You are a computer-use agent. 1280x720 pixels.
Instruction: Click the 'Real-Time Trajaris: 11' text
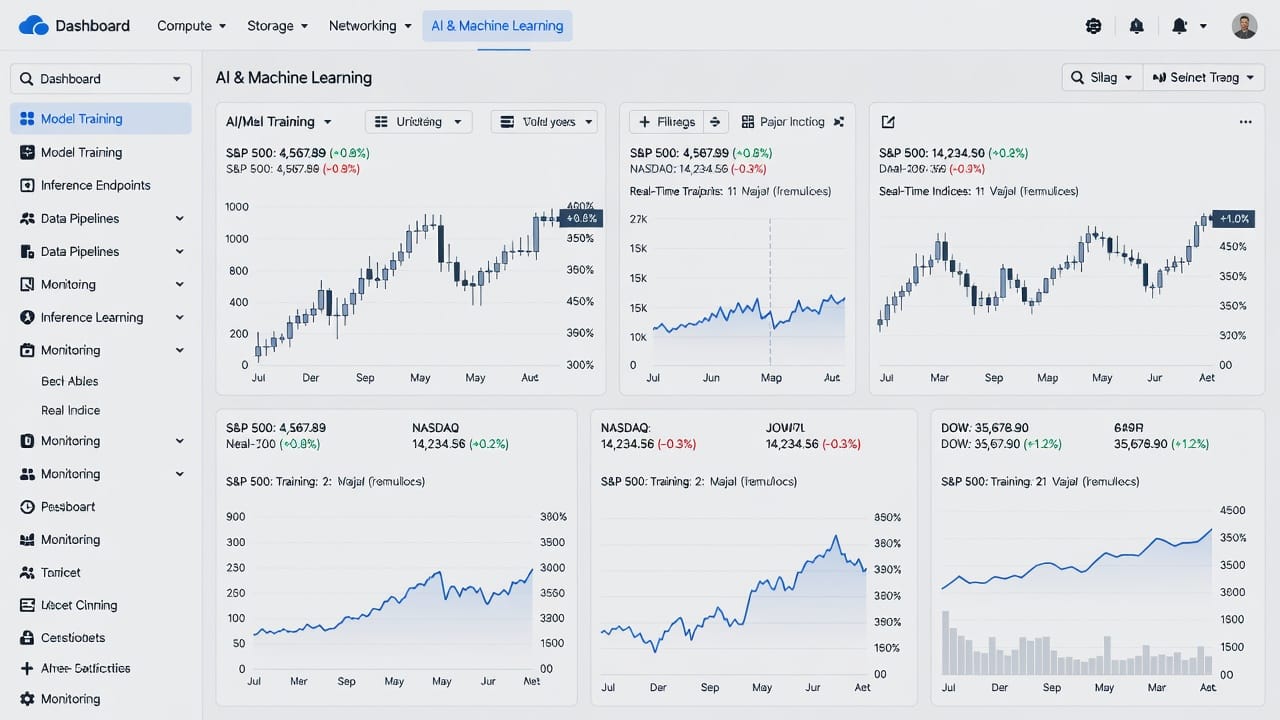click(684, 191)
